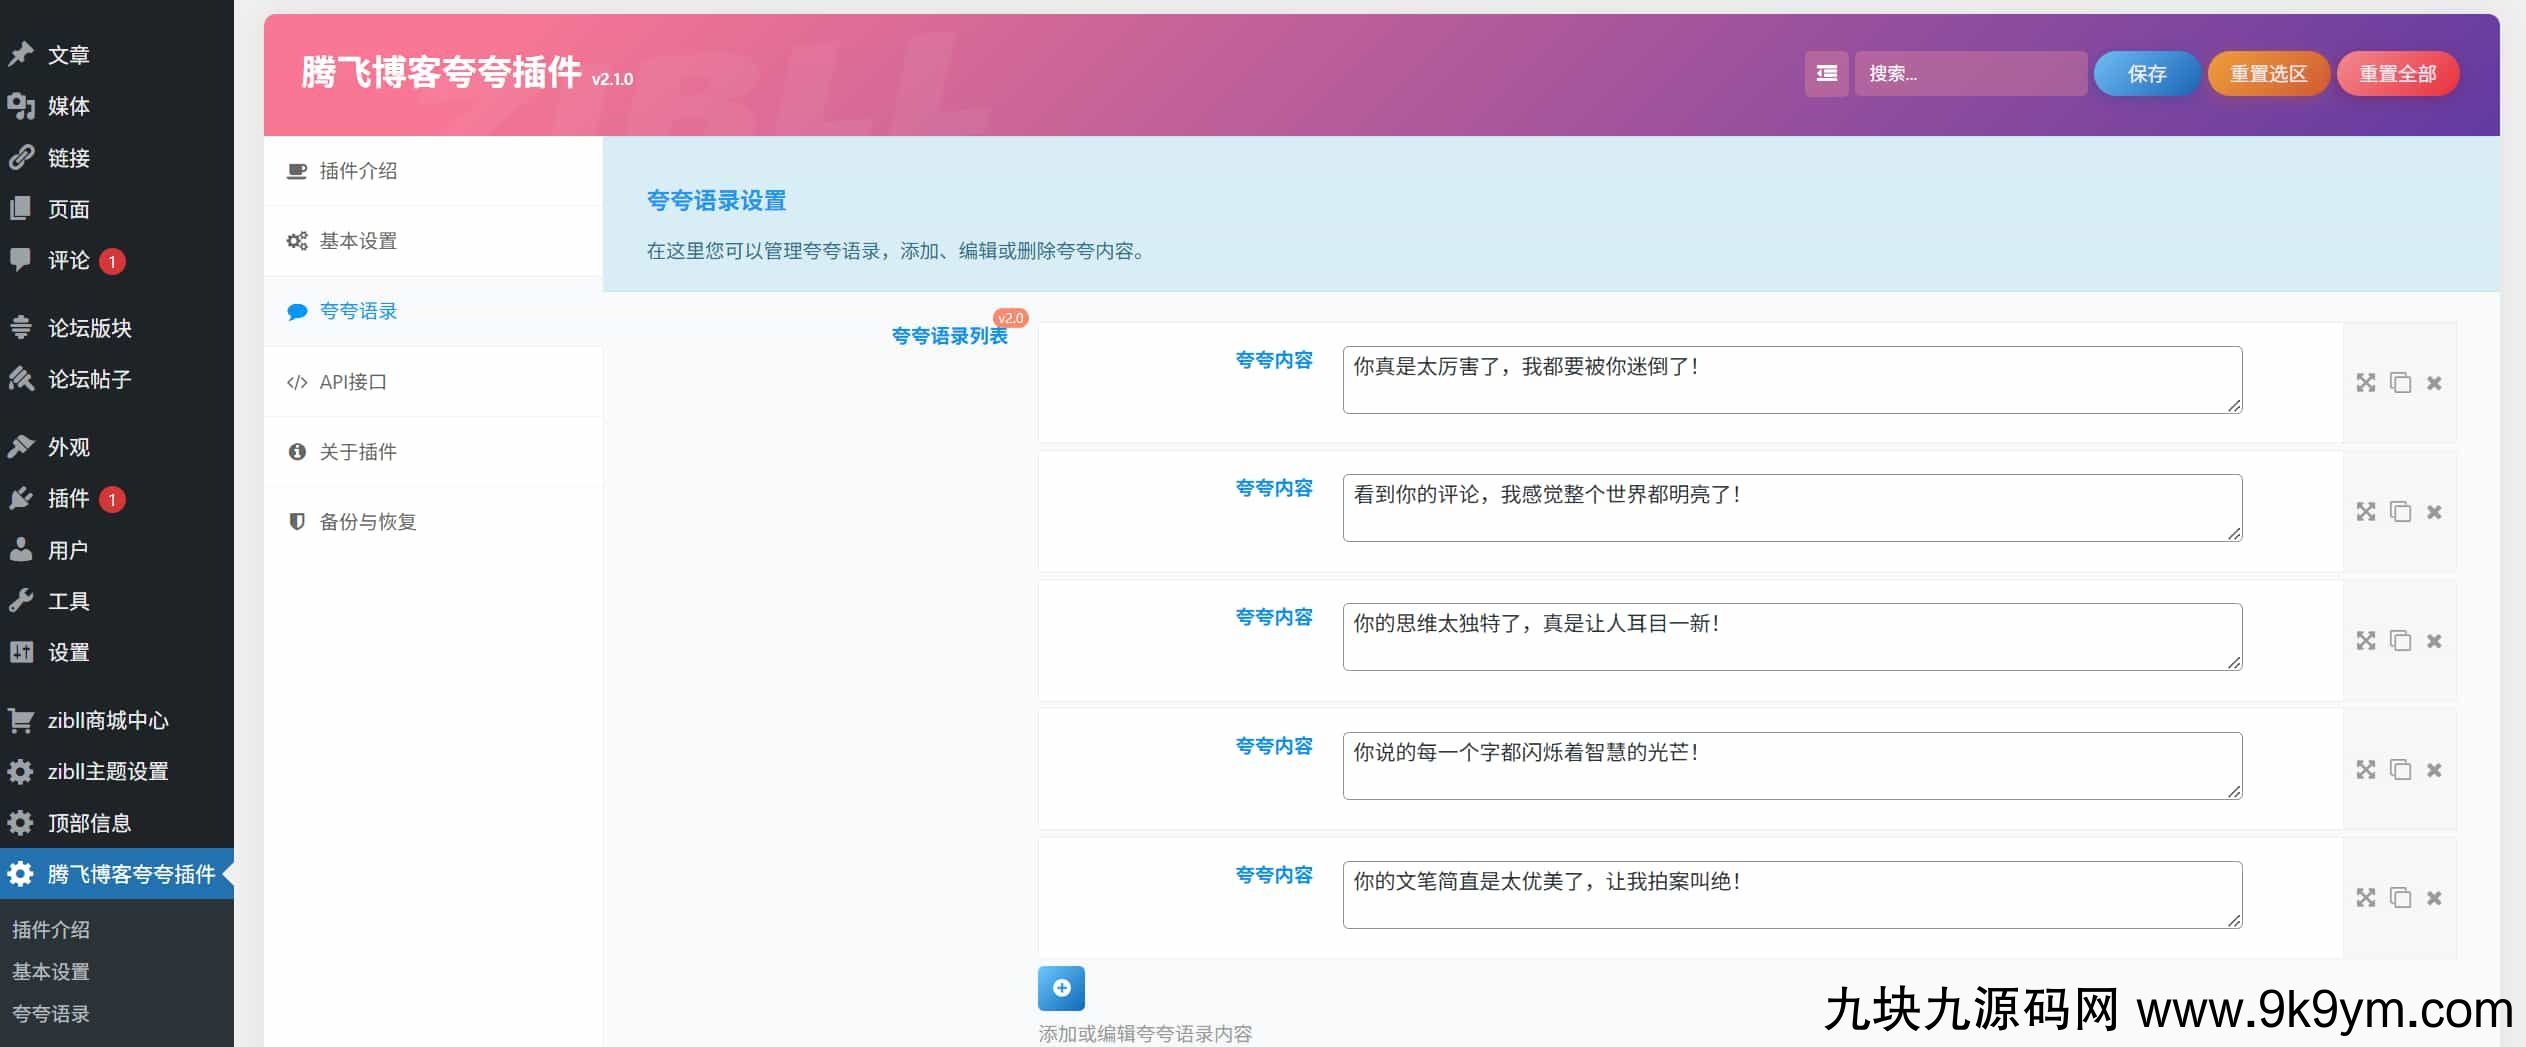This screenshot has width=2526, height=1047.
Task: Focus the 搜索 search field
Action: pyautogui.click(x=1969, y=73)
